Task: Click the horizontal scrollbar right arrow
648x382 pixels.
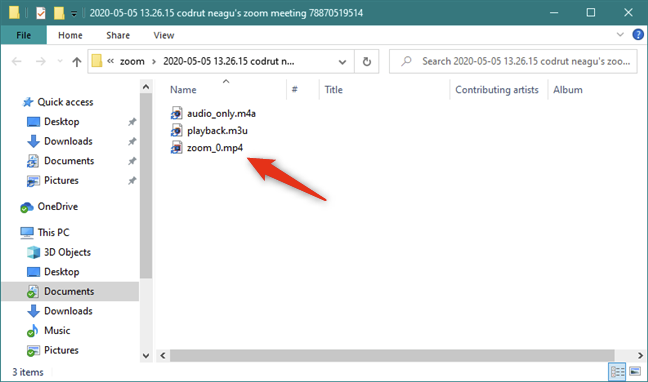Action: coord(640,356)
